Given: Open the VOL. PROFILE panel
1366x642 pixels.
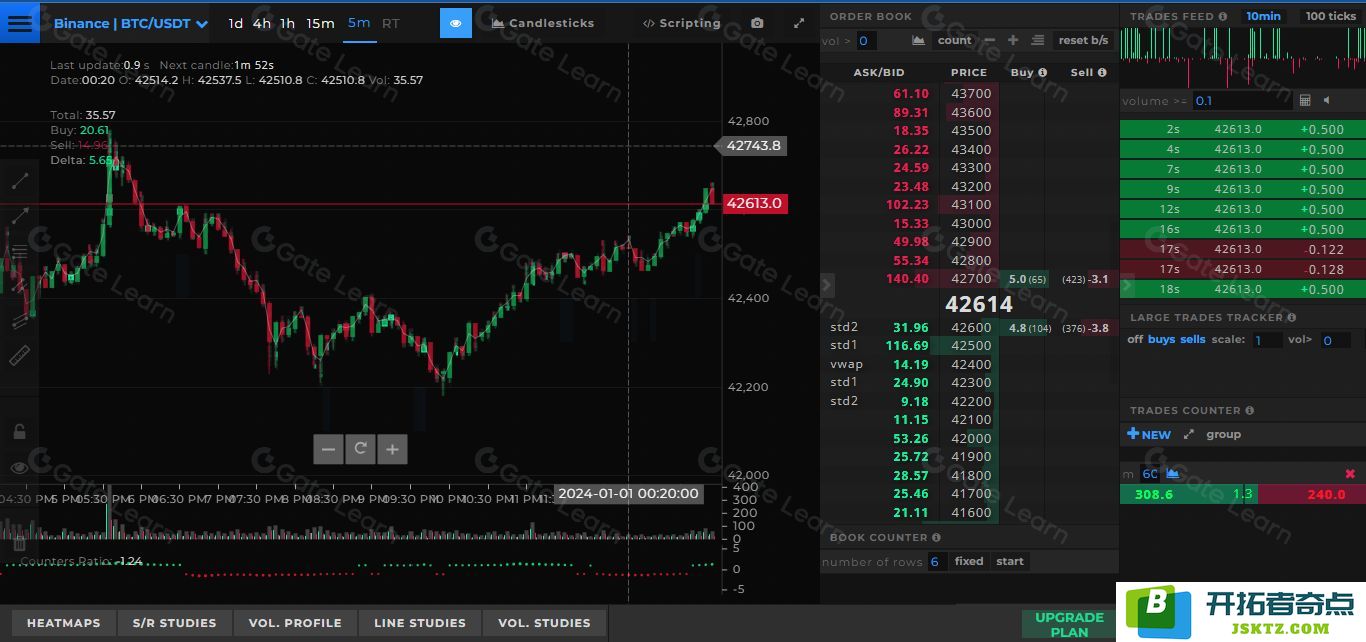Looking at the screenshot, I should click(x=295, y=623).
